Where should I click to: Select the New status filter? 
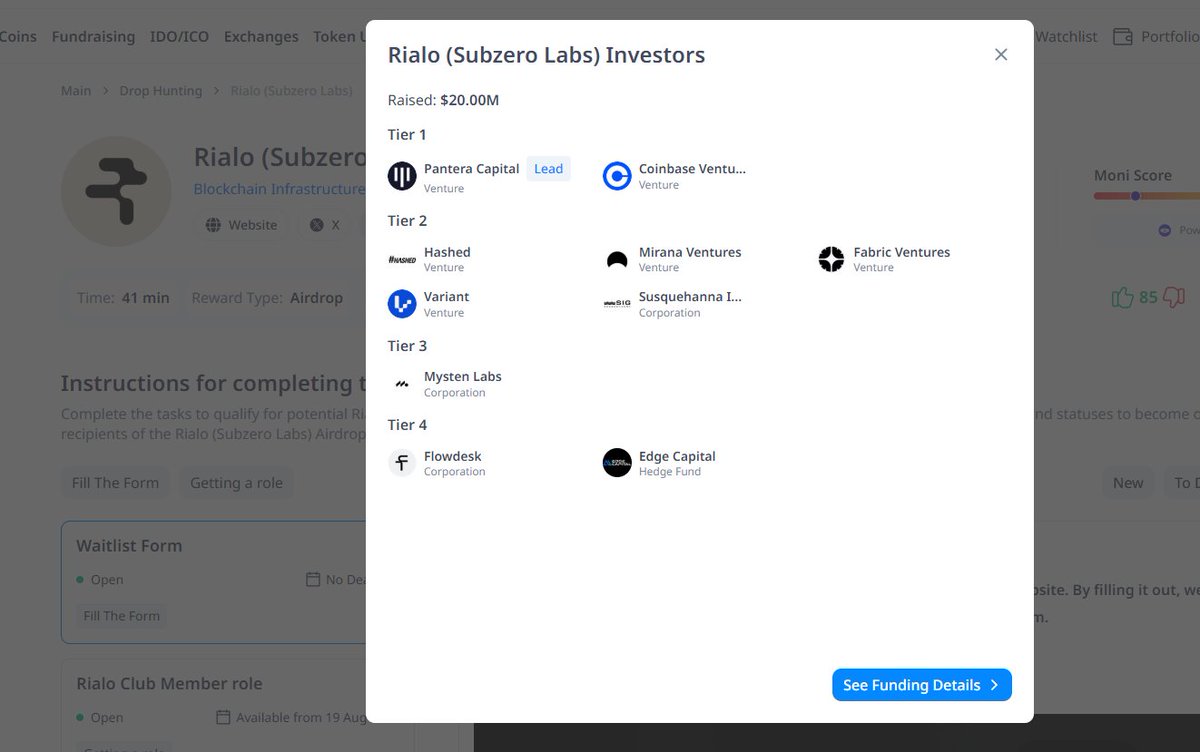1128,483
